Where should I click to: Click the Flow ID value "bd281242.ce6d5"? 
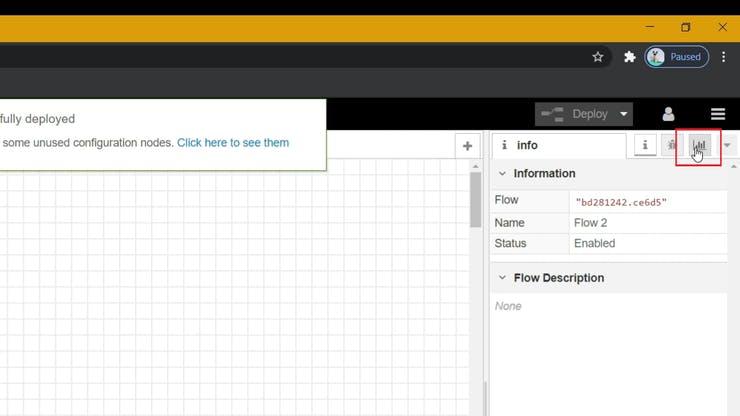620,202
